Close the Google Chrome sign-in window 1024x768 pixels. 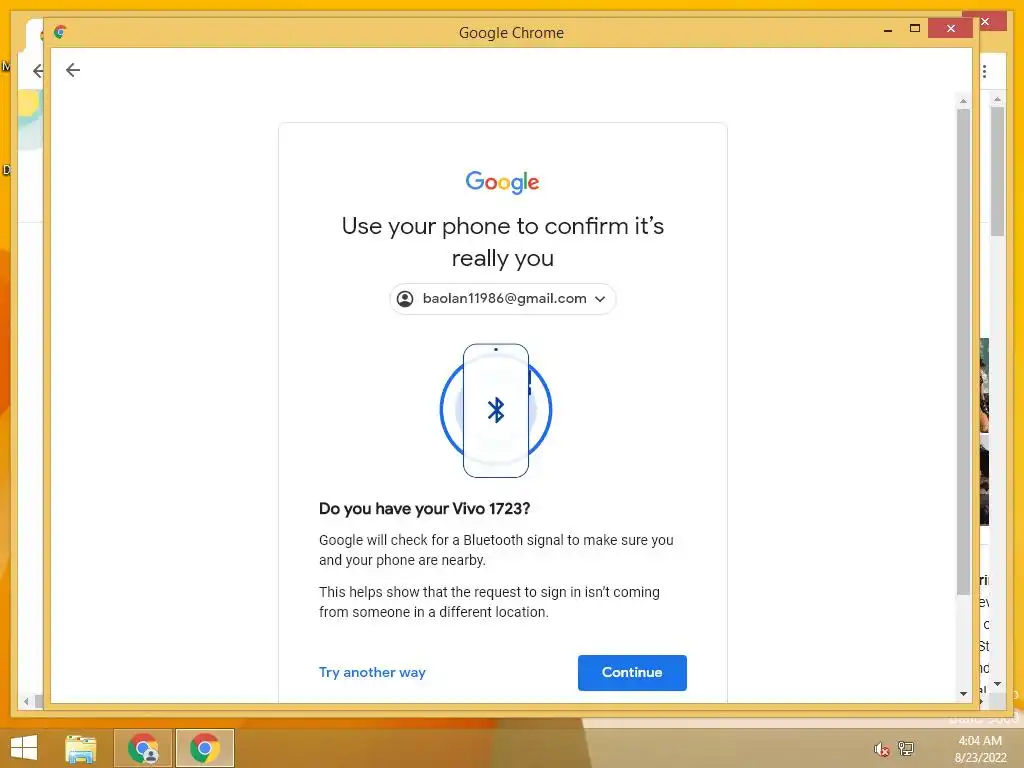(950, 29)
